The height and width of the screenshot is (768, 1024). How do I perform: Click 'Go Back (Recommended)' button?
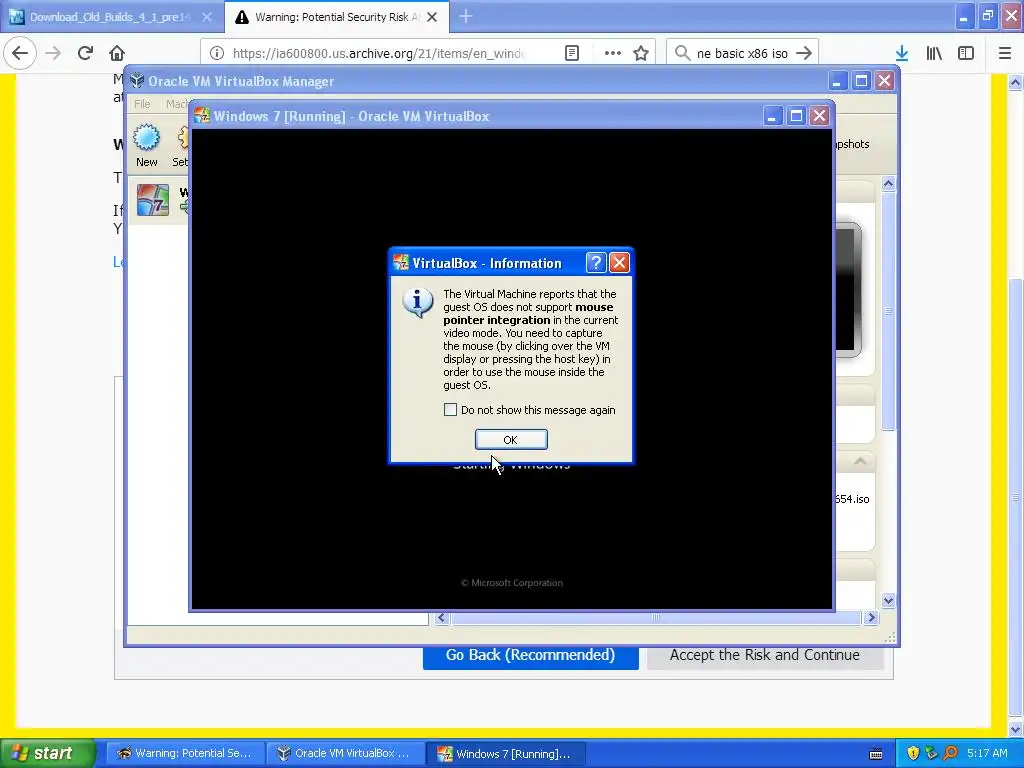530,655
